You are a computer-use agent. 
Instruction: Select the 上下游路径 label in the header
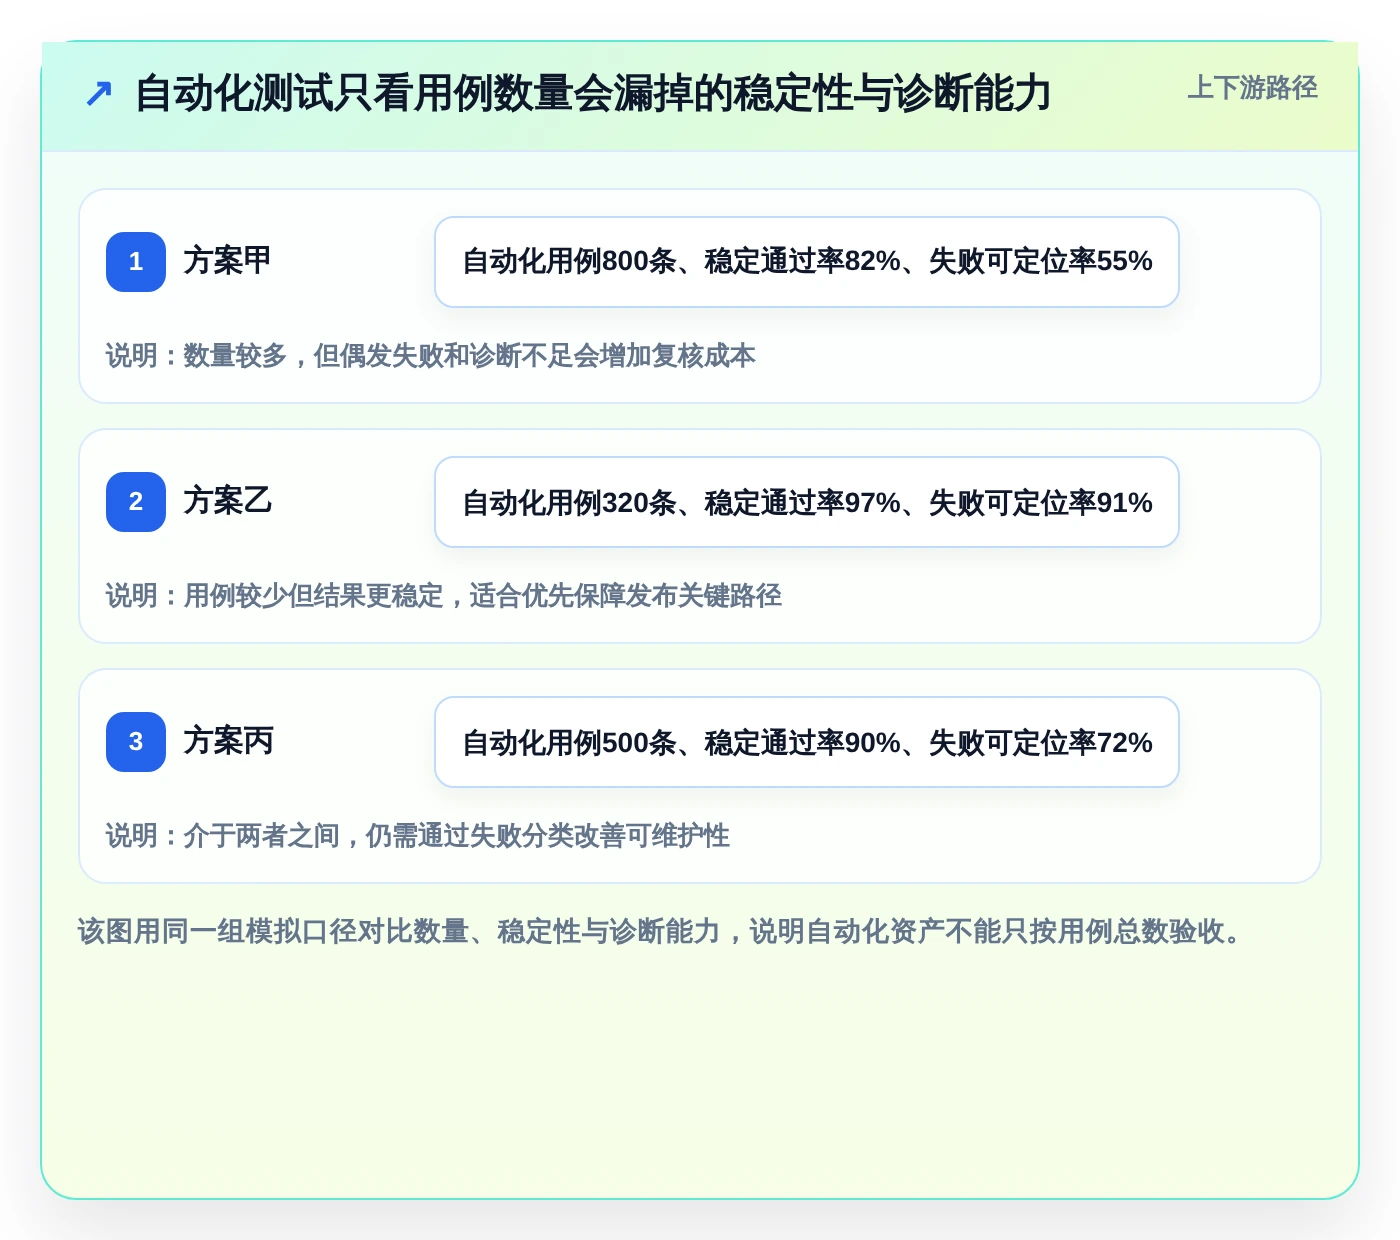1252,88
